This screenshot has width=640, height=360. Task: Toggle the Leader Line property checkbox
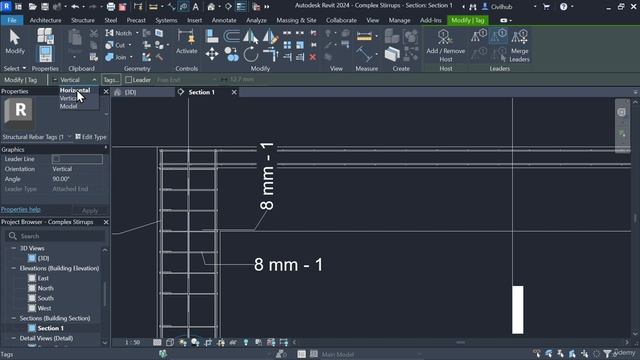56,159
